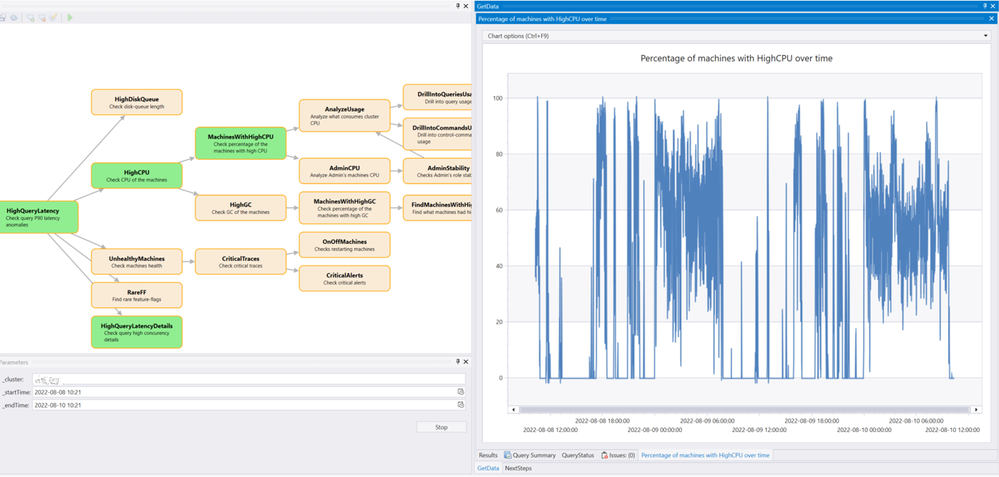The height and width of the screenshot is (477, 999).
Task: Click the _cluster parameter label
Action: pos(13,380)
